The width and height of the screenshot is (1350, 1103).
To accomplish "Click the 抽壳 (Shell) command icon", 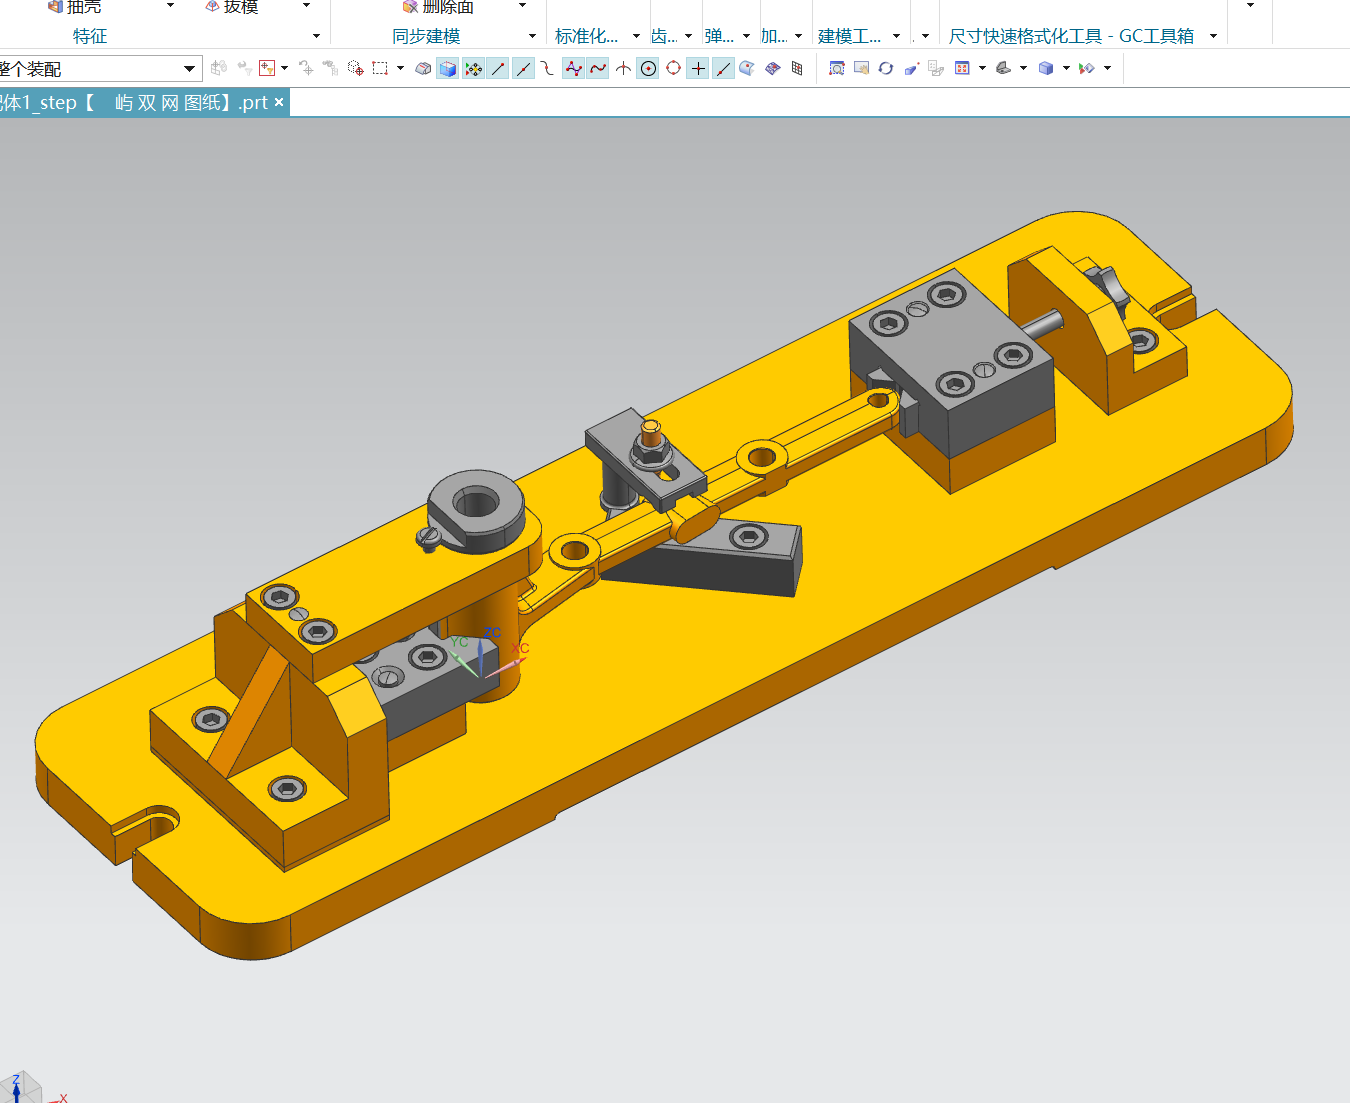I will [x=56, y=7].
